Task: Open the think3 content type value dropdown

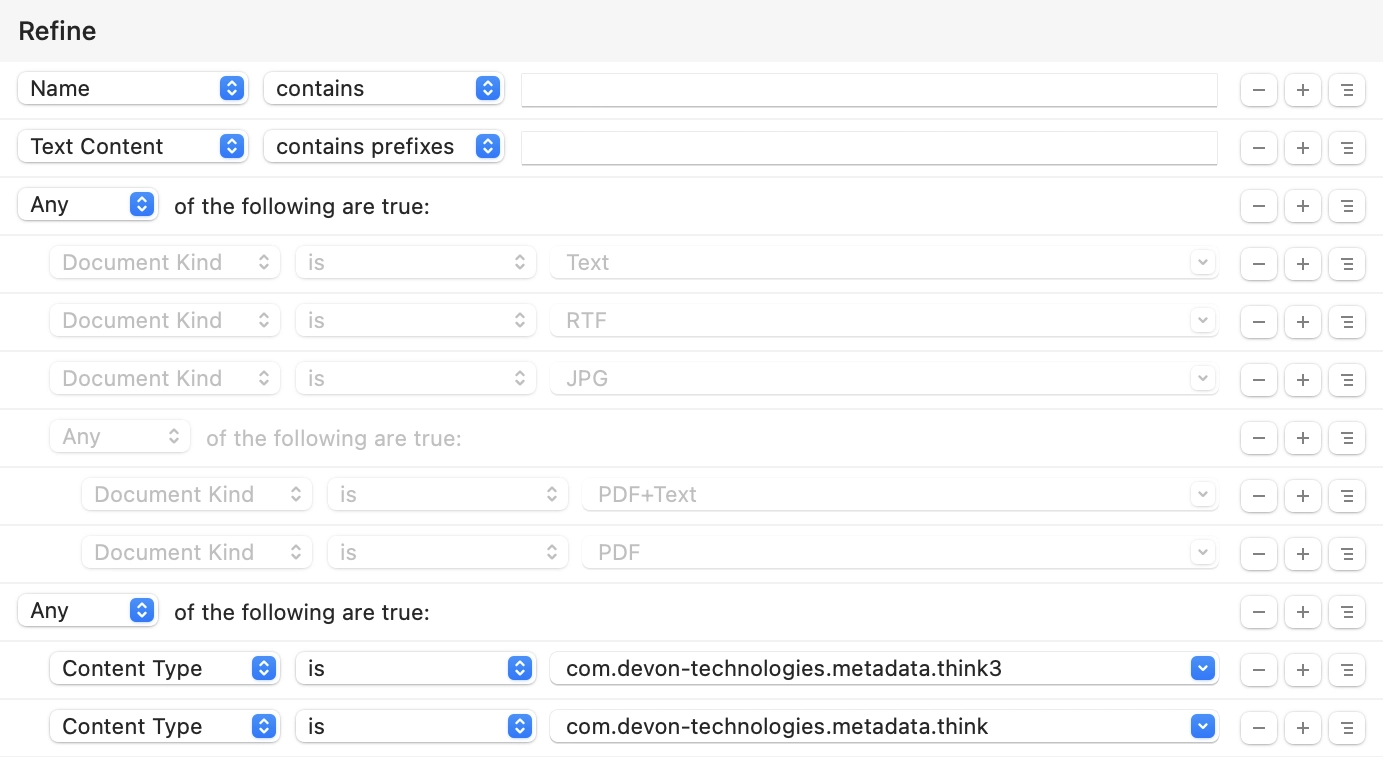Action: (x=1202, y=669)
